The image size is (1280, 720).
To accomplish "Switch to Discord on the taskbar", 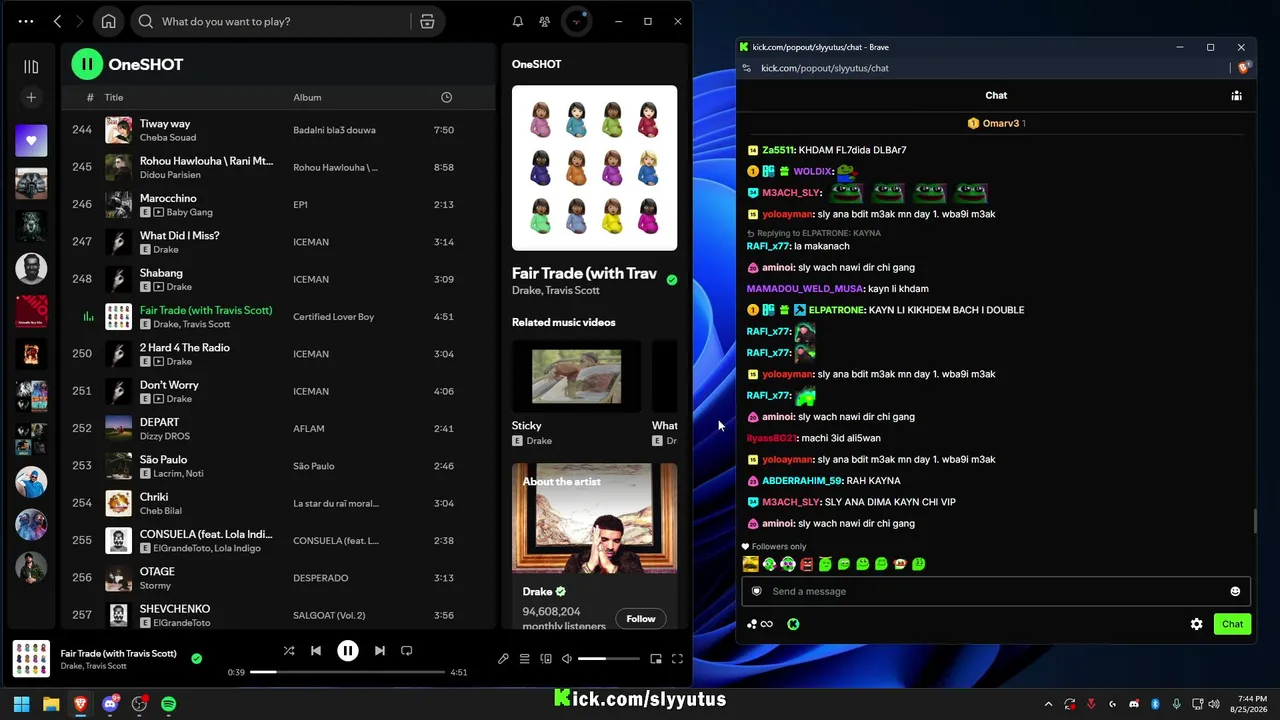I will 110,704.
